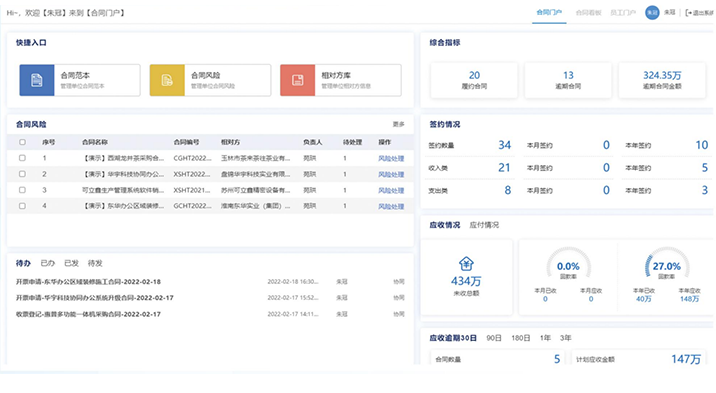Viewport: 716px width, 393px height.
Task: Click the 324.35万 逾期合同金额 card
Action: coord(662,80)
